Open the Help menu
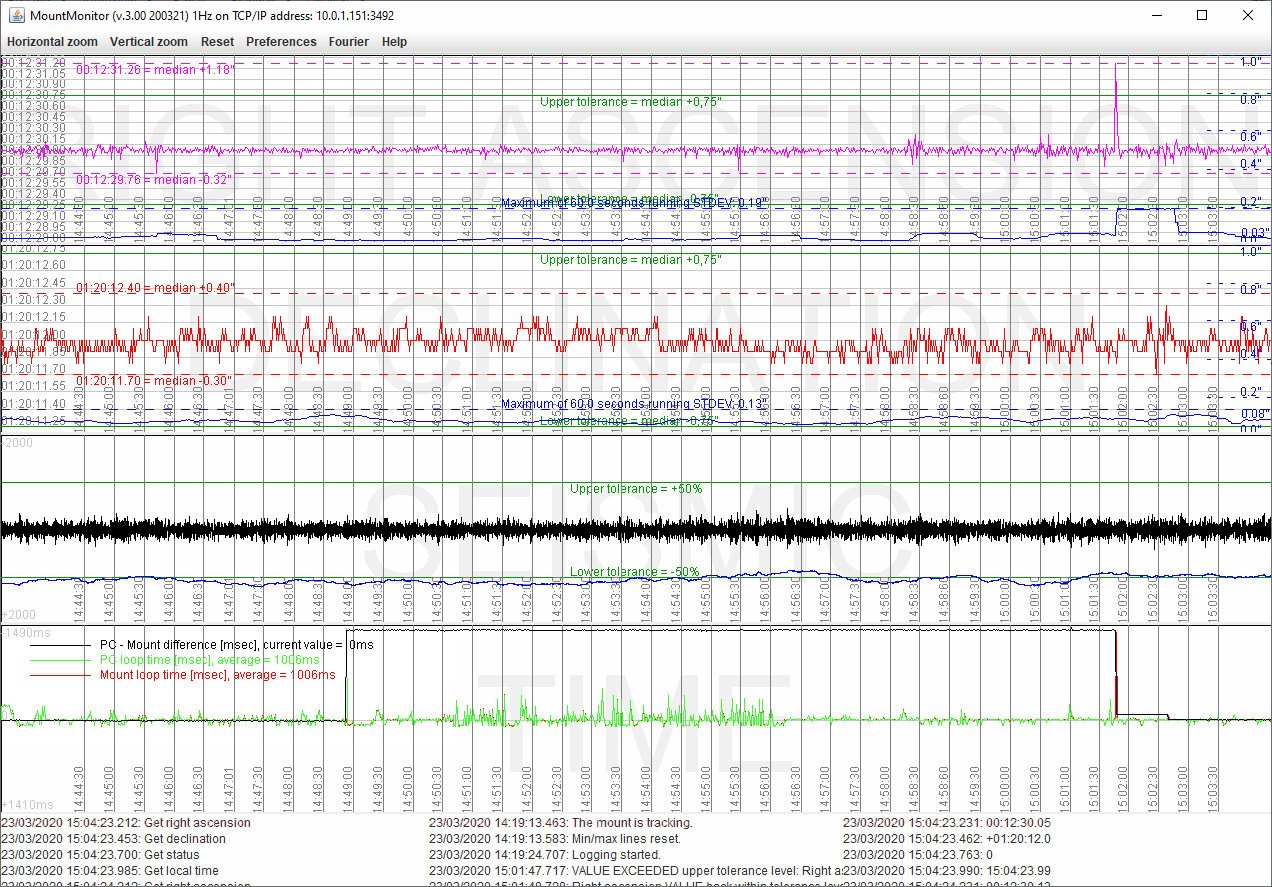This screenshot has height=887, width=1272. coord(394,42)
